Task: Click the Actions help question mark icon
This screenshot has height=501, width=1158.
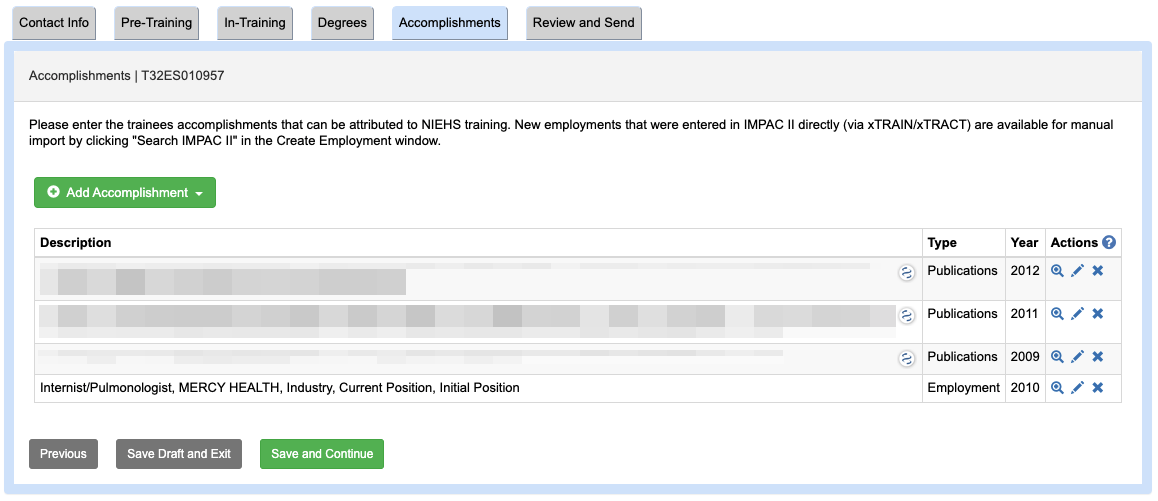Action: click(1109, 243)
